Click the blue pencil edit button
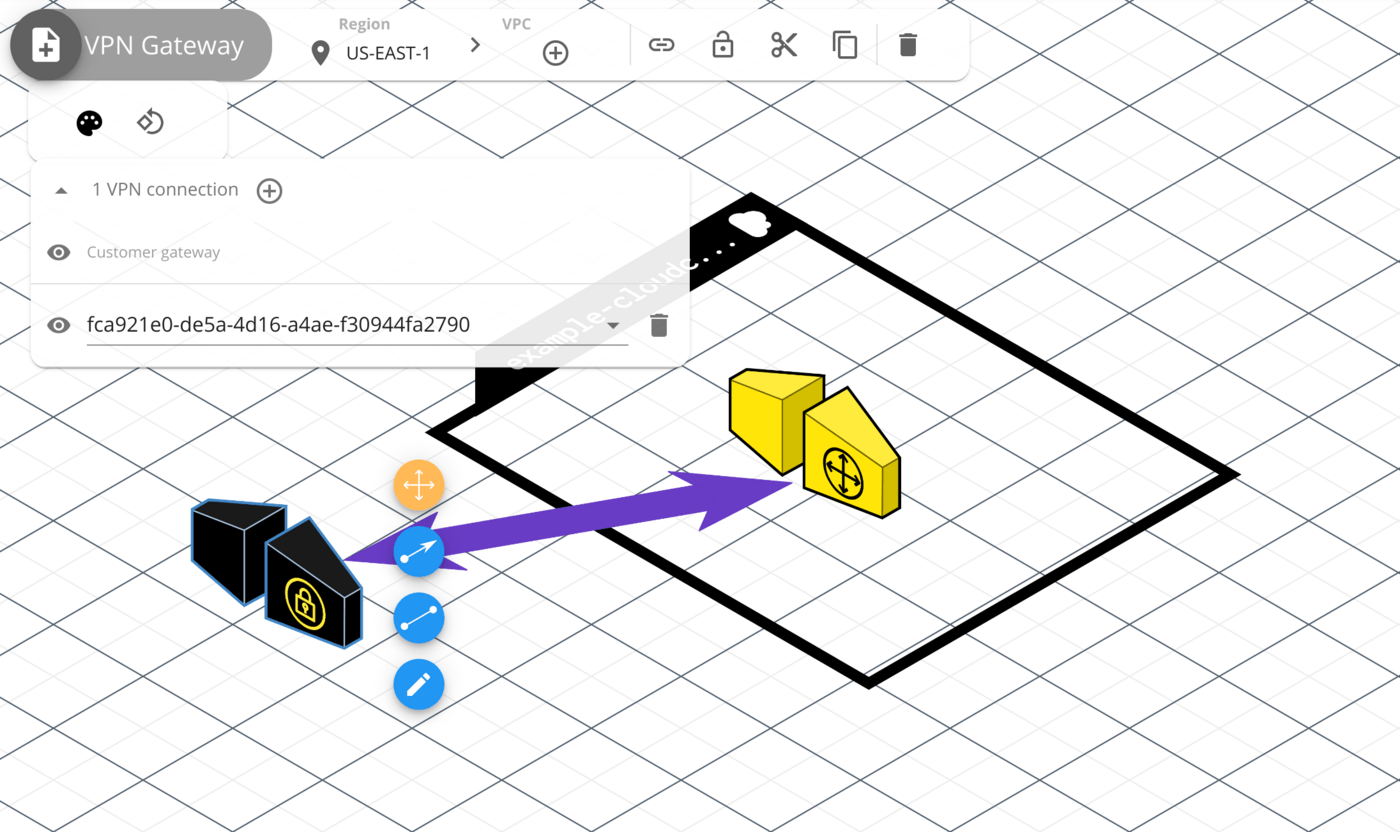 tap(418, 685)
